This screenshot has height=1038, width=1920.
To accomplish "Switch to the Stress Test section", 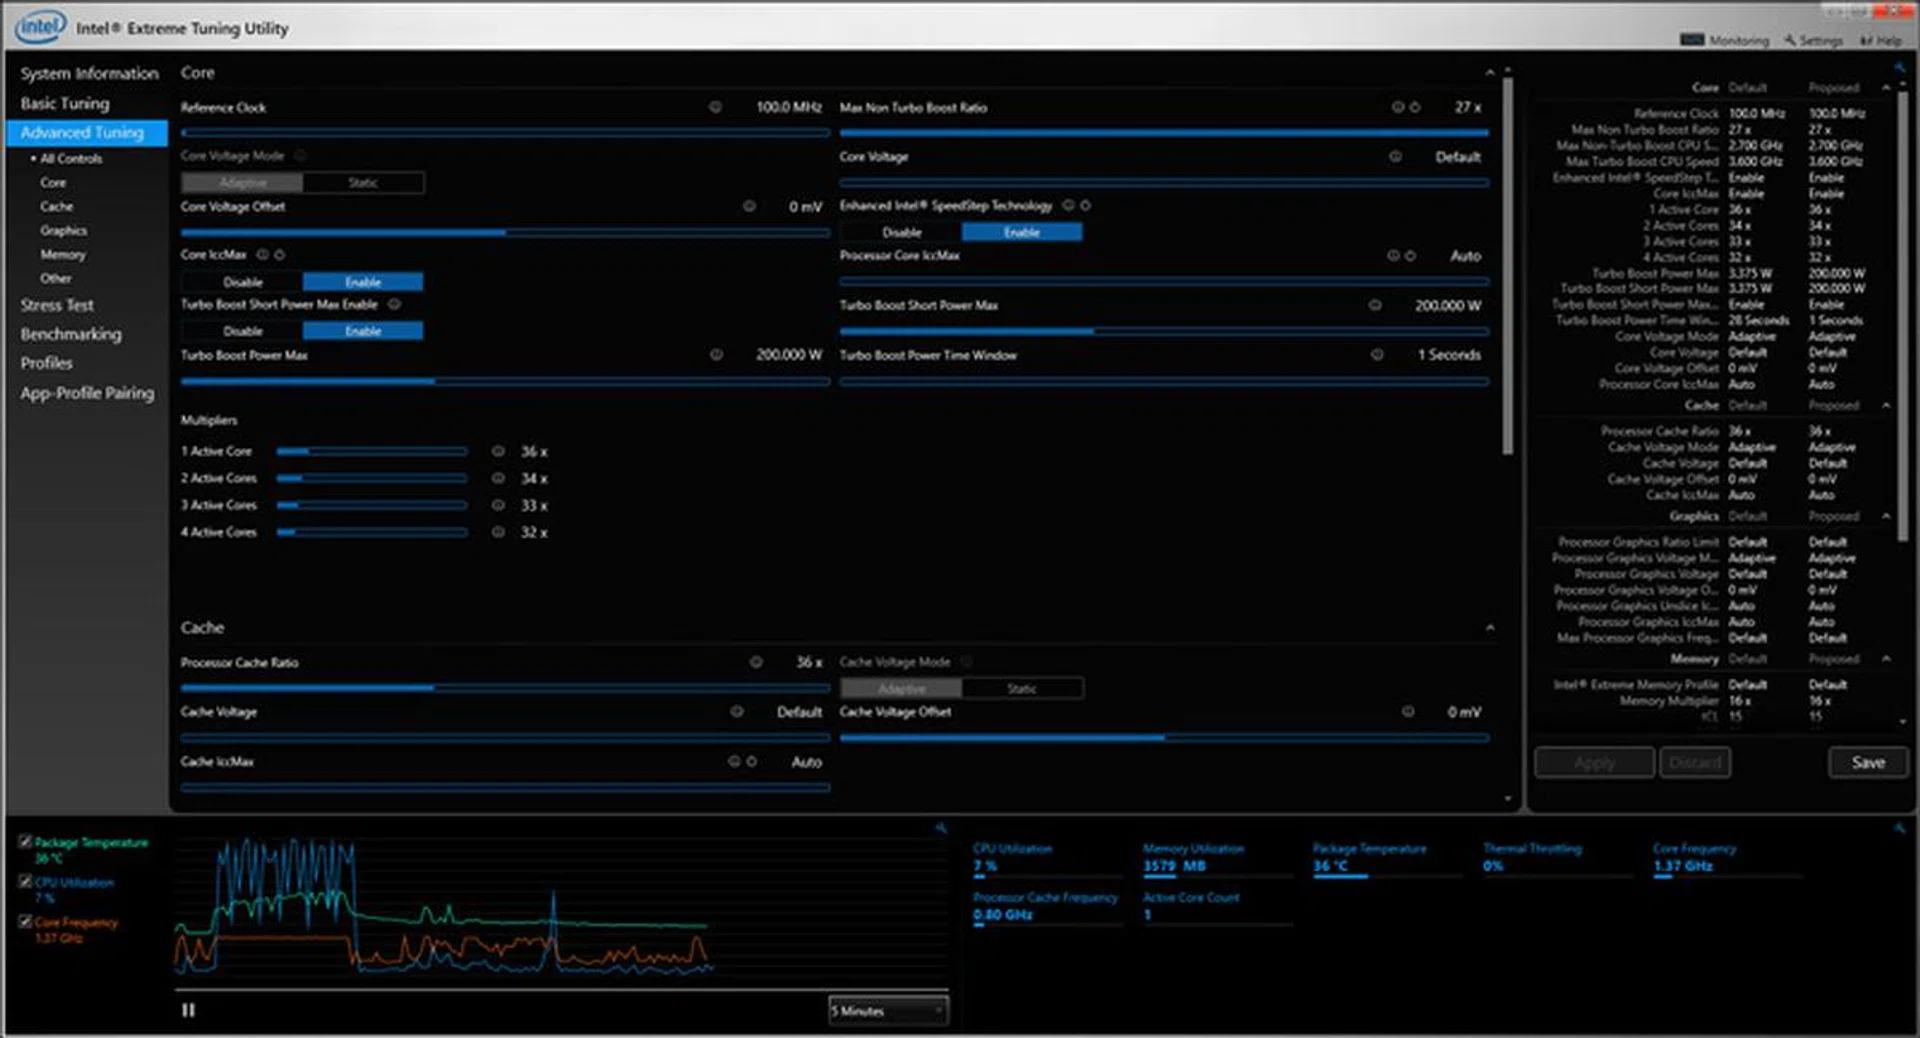I will click(x=57, y=304).
